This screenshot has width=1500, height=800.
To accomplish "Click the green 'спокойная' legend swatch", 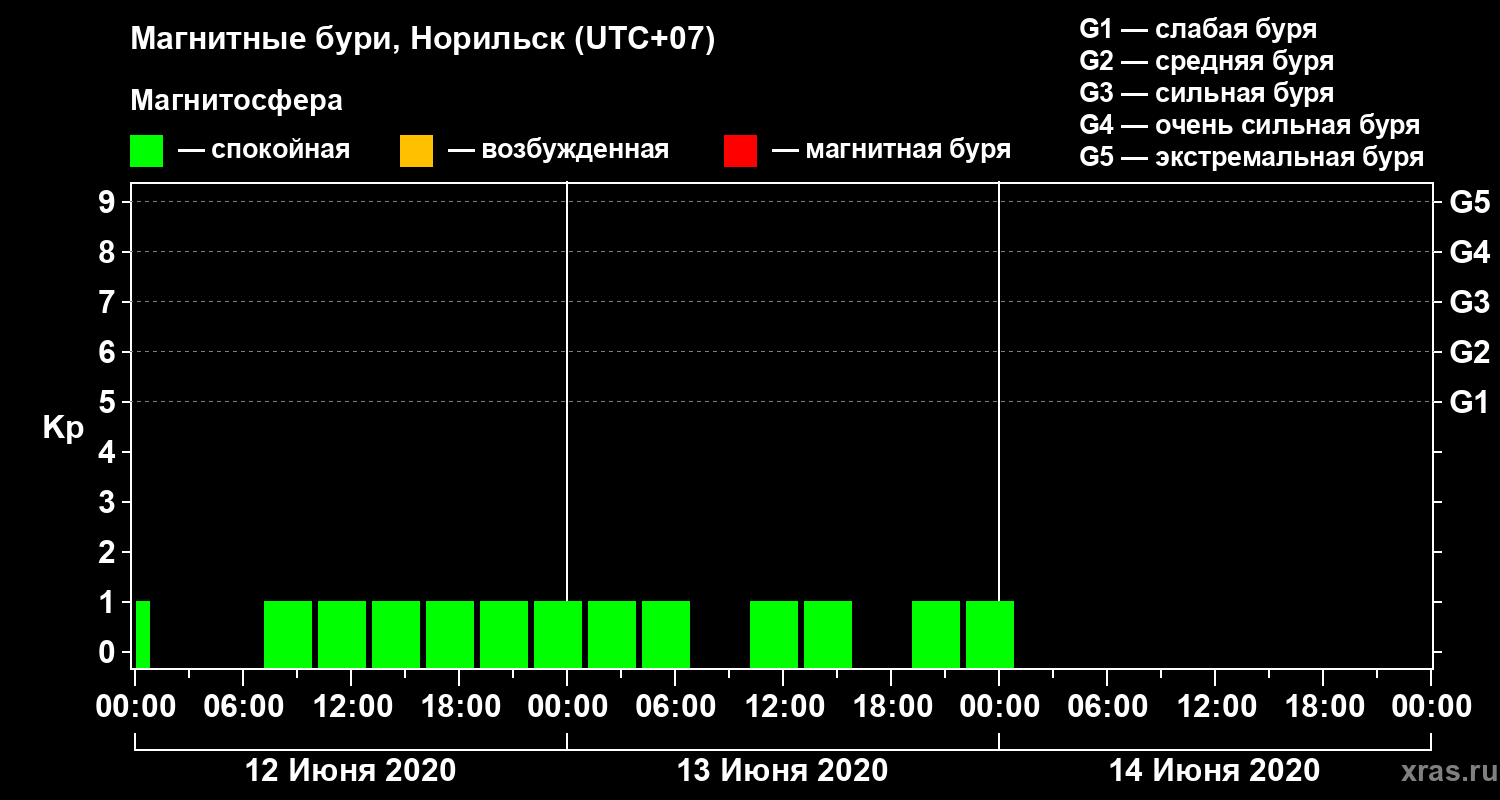I will (146, 151).
